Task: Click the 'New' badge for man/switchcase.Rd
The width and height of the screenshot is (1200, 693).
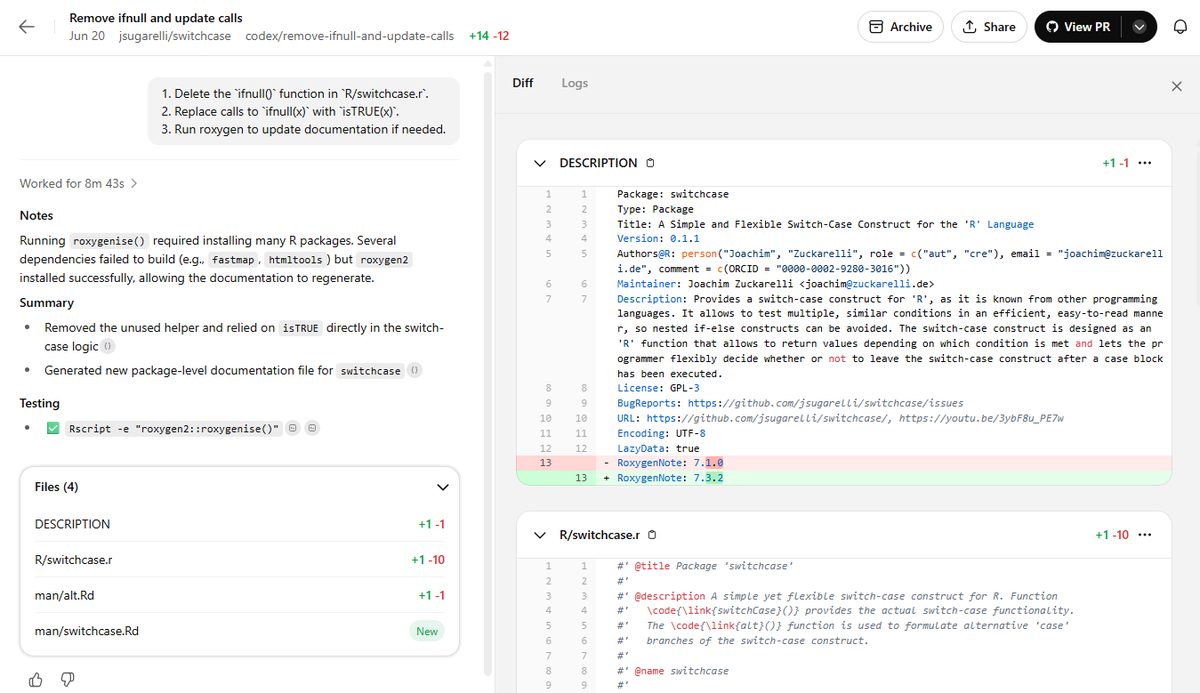Action: 427,631
